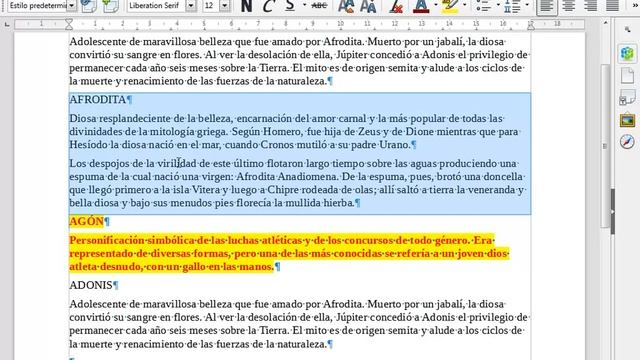Show more toolbar buttons via overflow chevron

click(636, 5)
